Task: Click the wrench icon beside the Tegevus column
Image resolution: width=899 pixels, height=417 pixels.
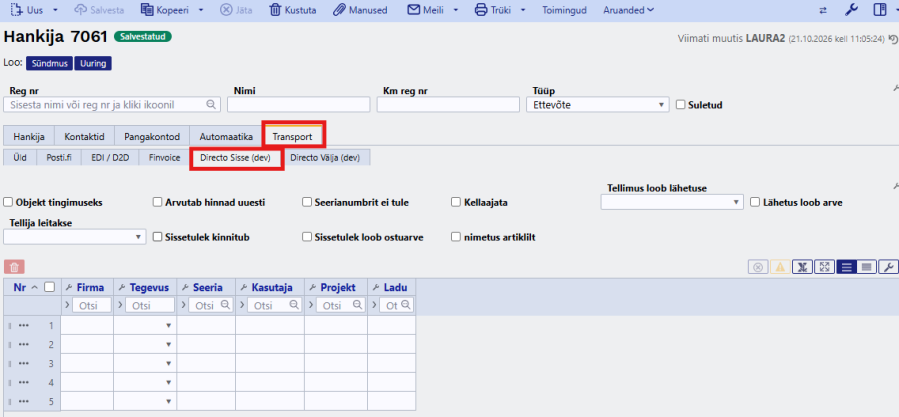Action: (123, 287)
